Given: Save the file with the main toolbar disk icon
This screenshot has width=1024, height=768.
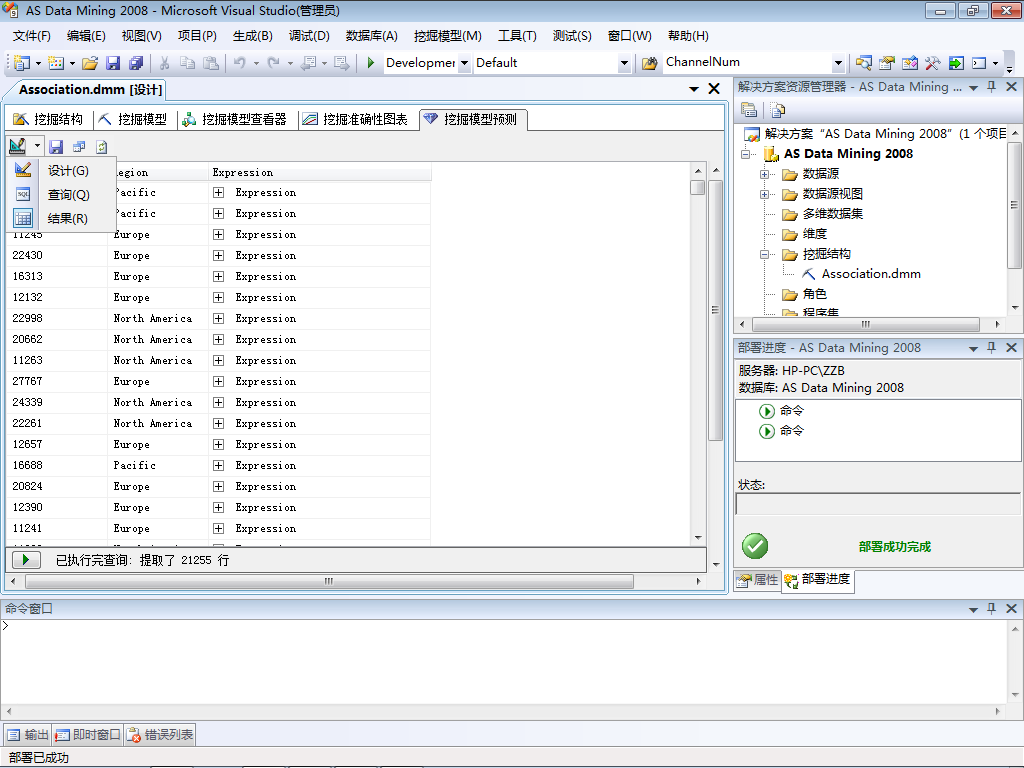Looking at the screenshot, I should (113, 63).
